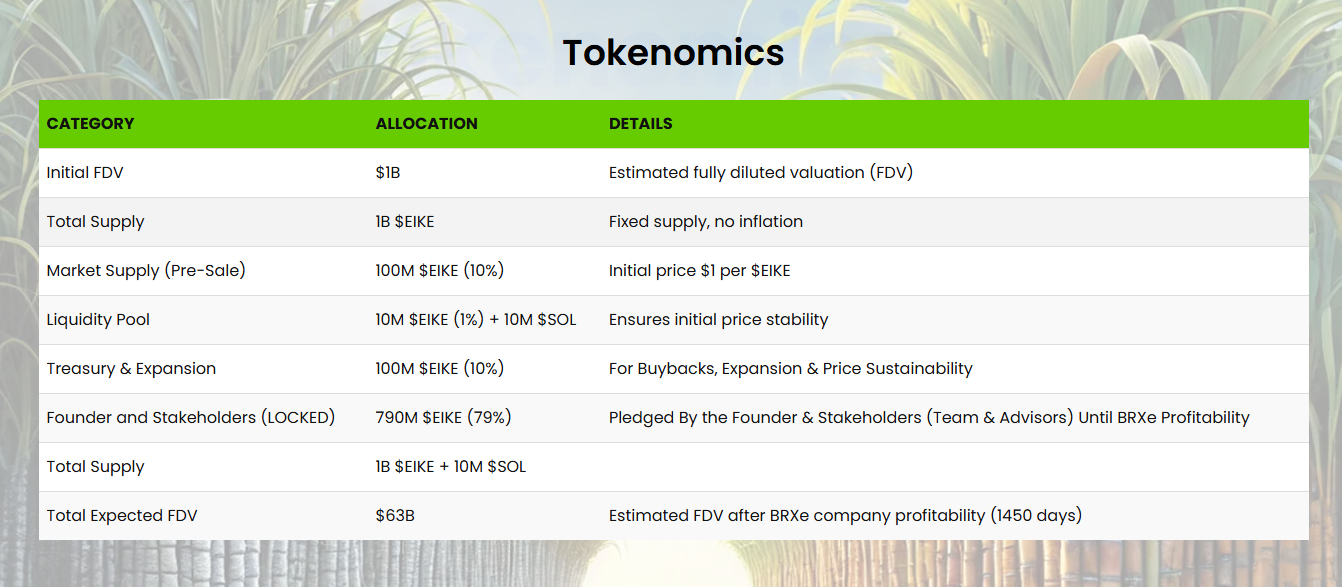Select the Treasury & Expansion row label

[x=131, y=369]
